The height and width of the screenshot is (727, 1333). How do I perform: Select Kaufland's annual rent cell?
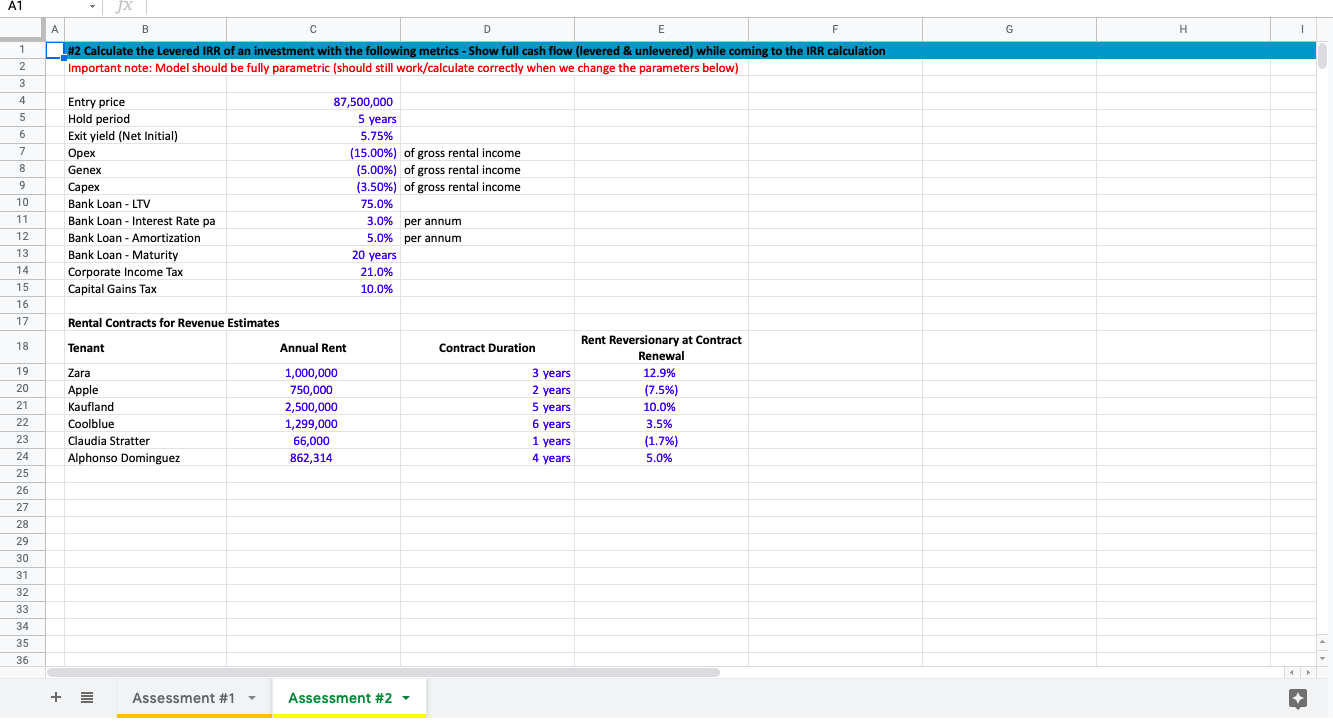pos(312,406)
